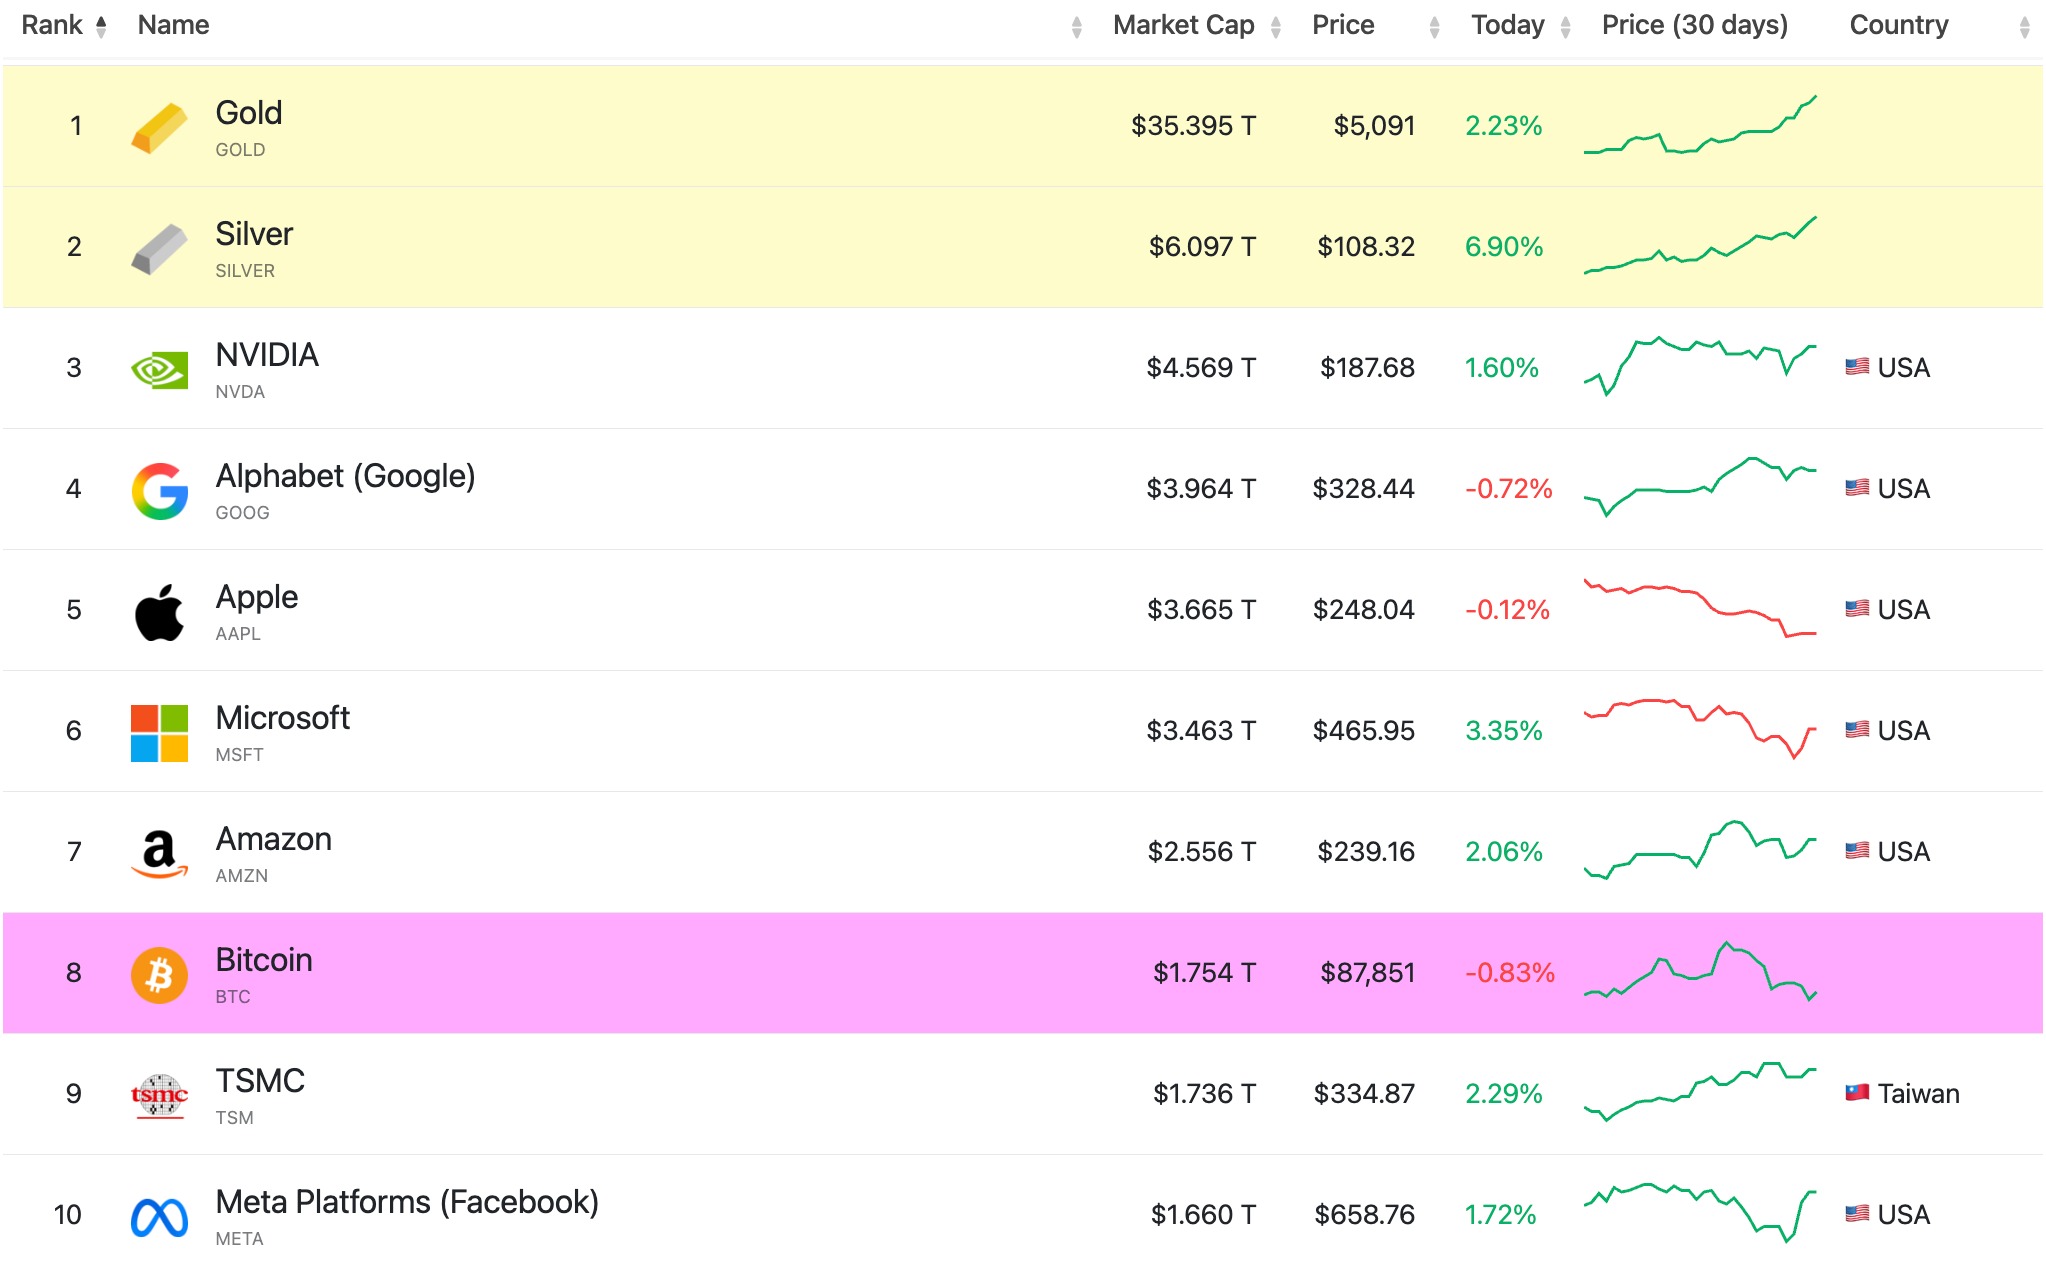The image size is (2046, 1274).
Task: Click the Apple logo icon
Action: pos(159,612)
